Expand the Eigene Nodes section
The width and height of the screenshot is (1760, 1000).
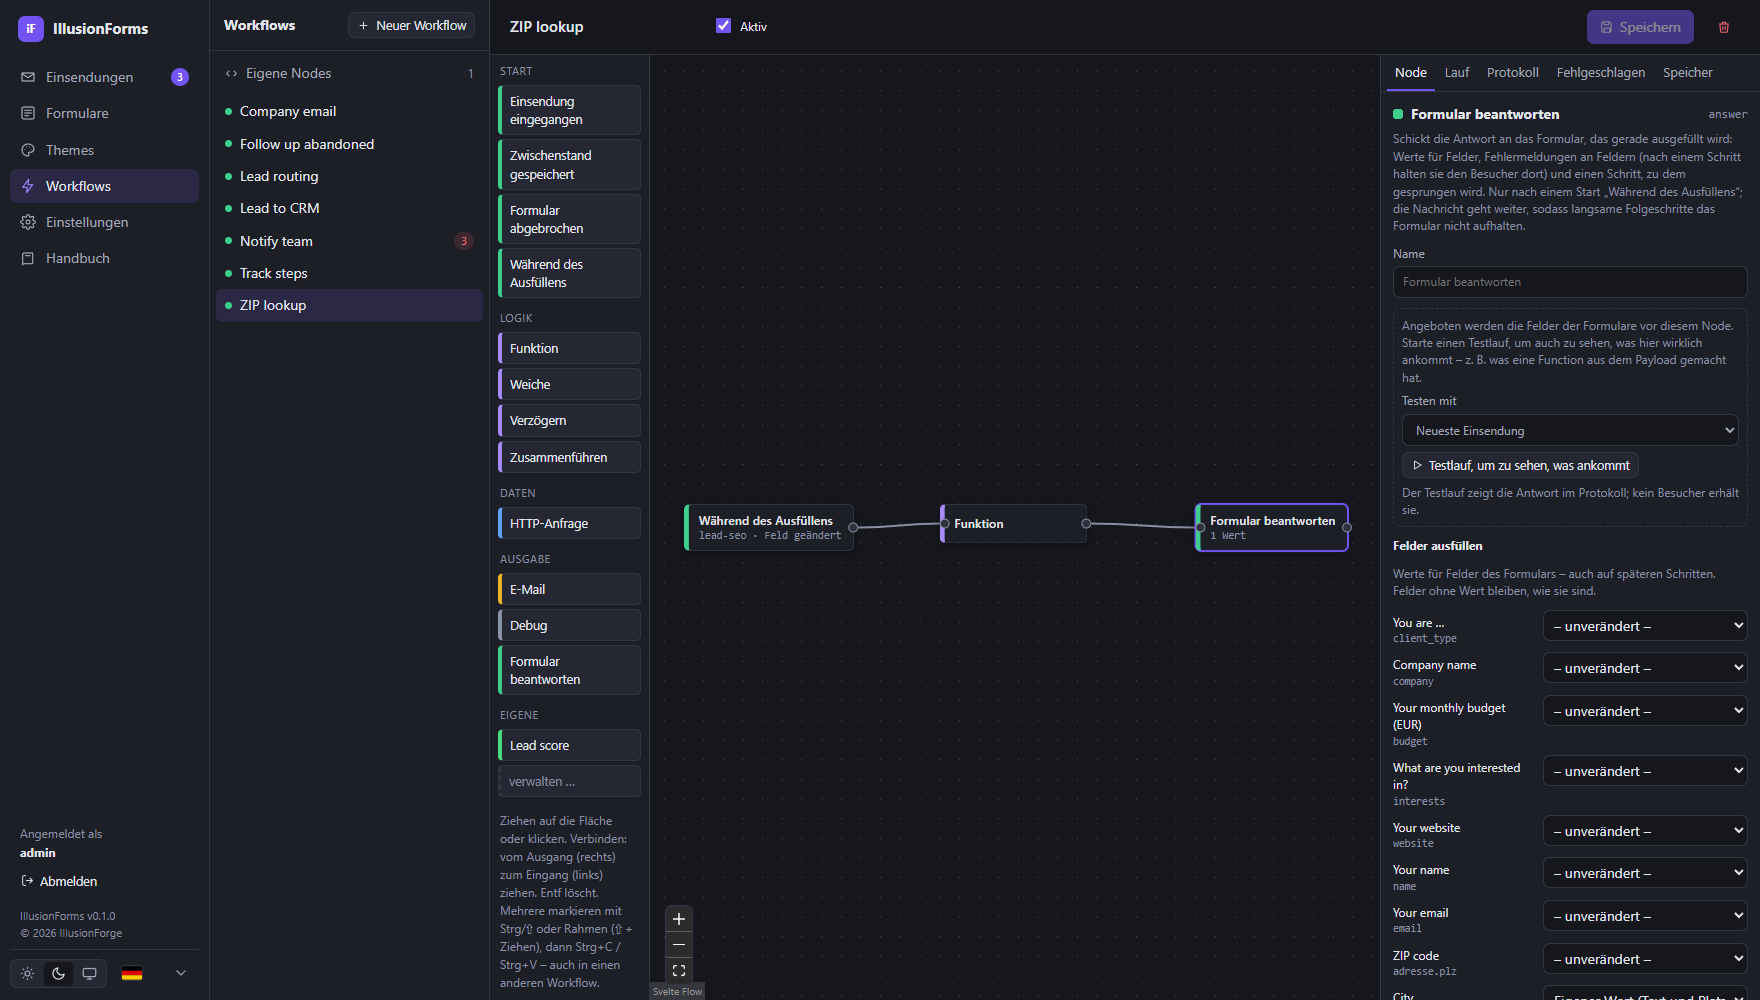click(349, 73)
